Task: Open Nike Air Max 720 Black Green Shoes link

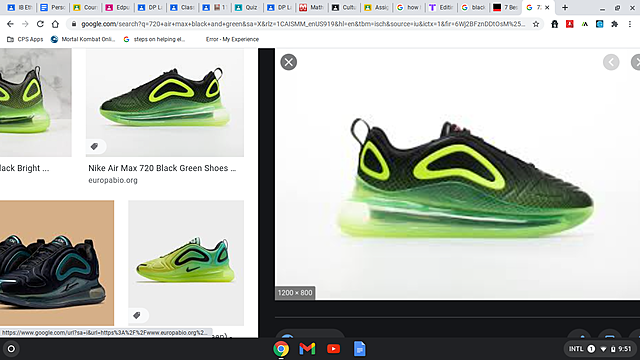Action: [x=162, y=168]
